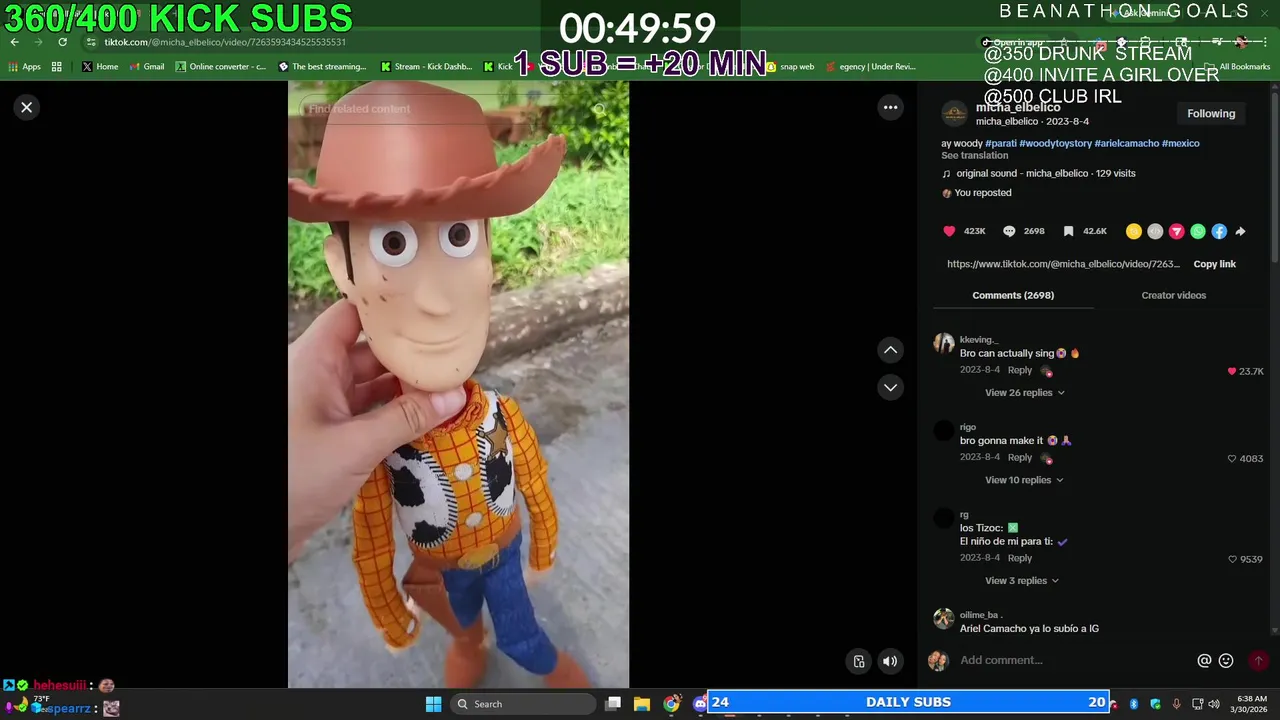The height and width of the screenshot is (720, 1280).
Task: Click the Following button
Action: pos(1211,114)
